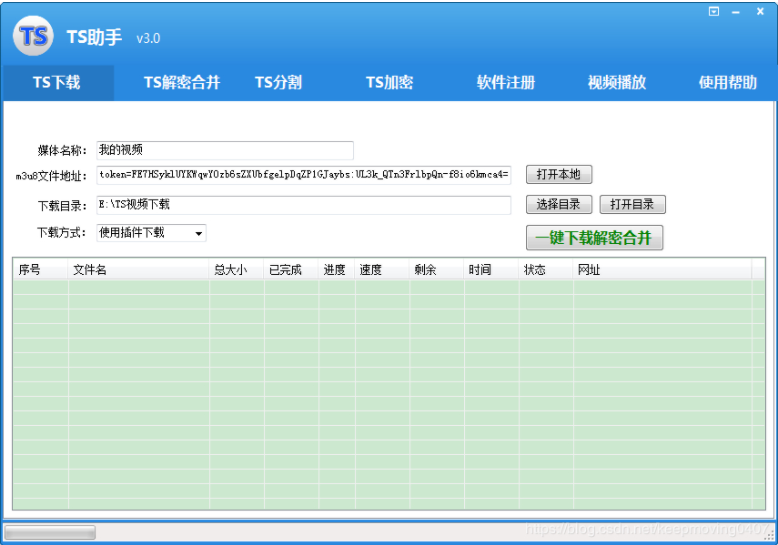The width and height of the screenshot is (778, 545).
Task: Open the TS解密合并 tab
Action: click(x=181, y=83)
